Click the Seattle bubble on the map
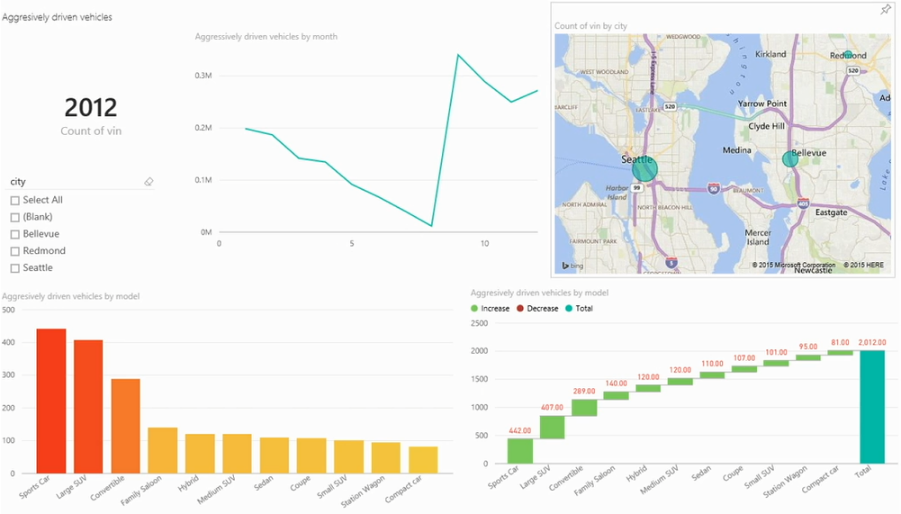This screenshot has height=514, width=901. pyautogui.click(x=644, y=168)
